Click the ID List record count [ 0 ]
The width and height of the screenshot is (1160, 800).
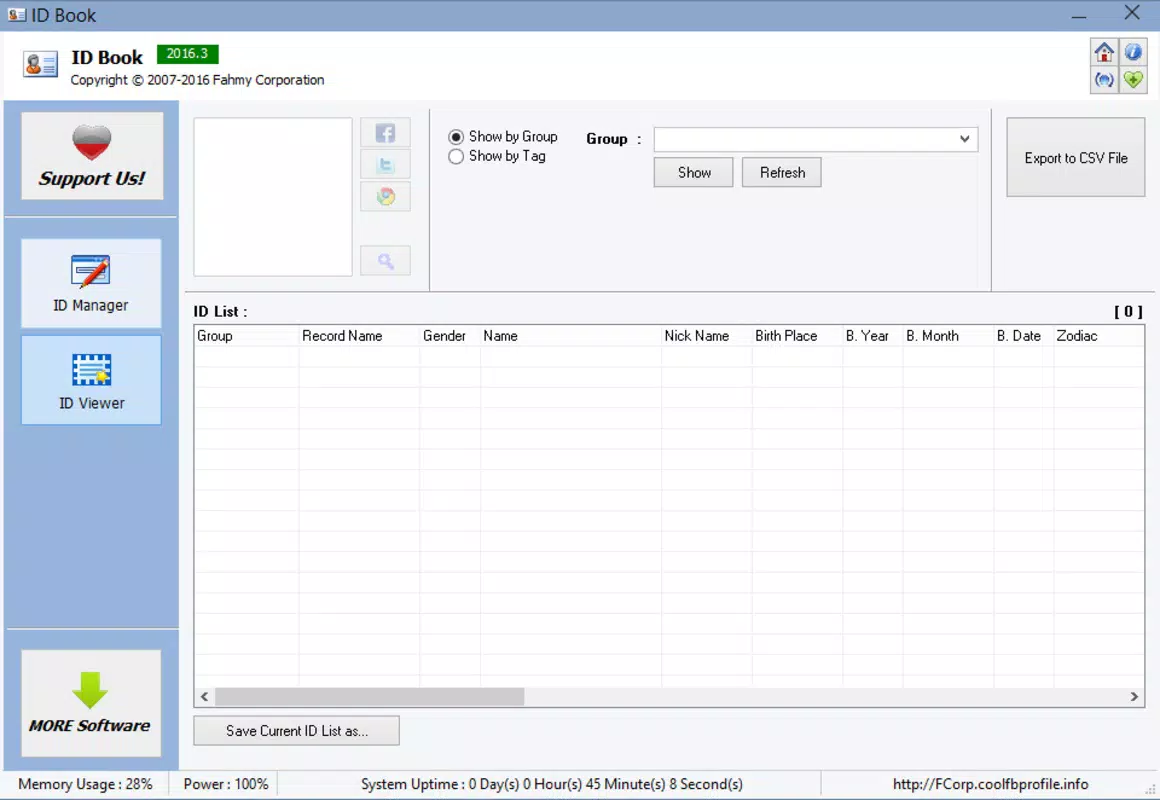[x=1128, y=312]
